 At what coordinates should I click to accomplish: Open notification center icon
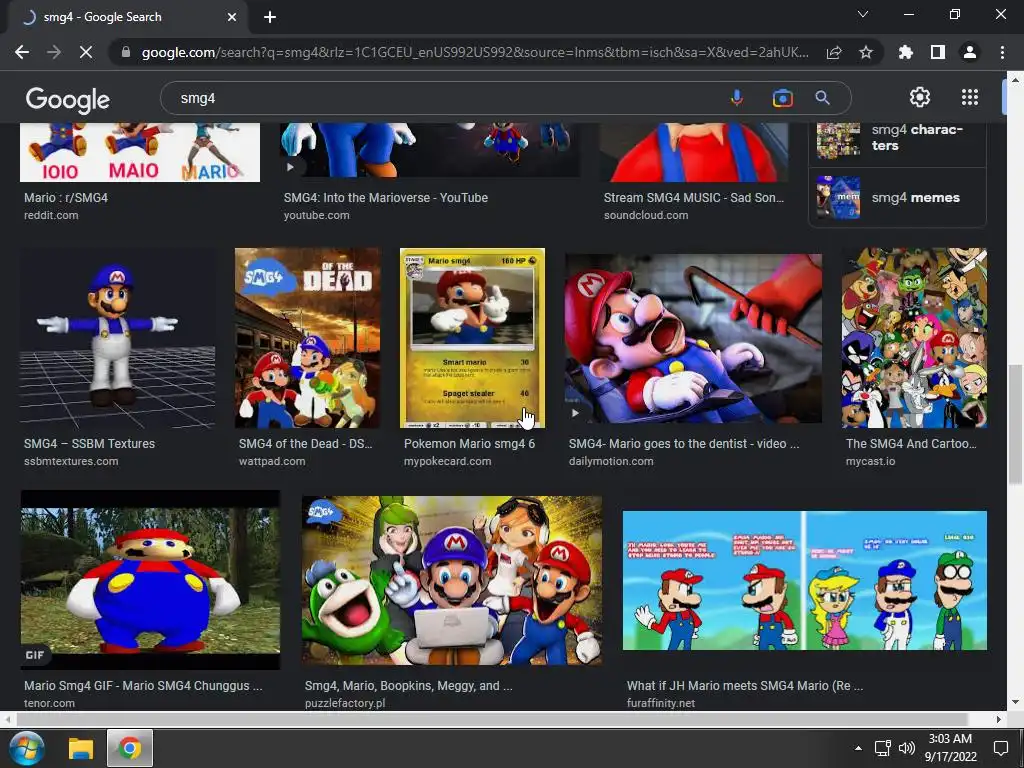(x=1000, y=748)
